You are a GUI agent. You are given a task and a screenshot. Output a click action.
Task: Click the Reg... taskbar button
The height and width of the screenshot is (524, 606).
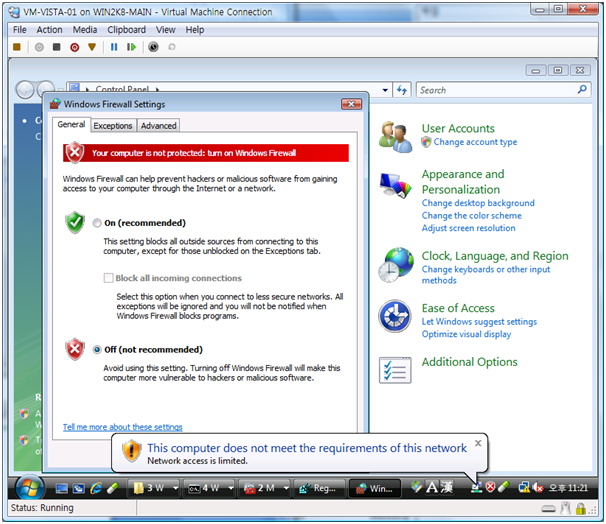(319, 488)
